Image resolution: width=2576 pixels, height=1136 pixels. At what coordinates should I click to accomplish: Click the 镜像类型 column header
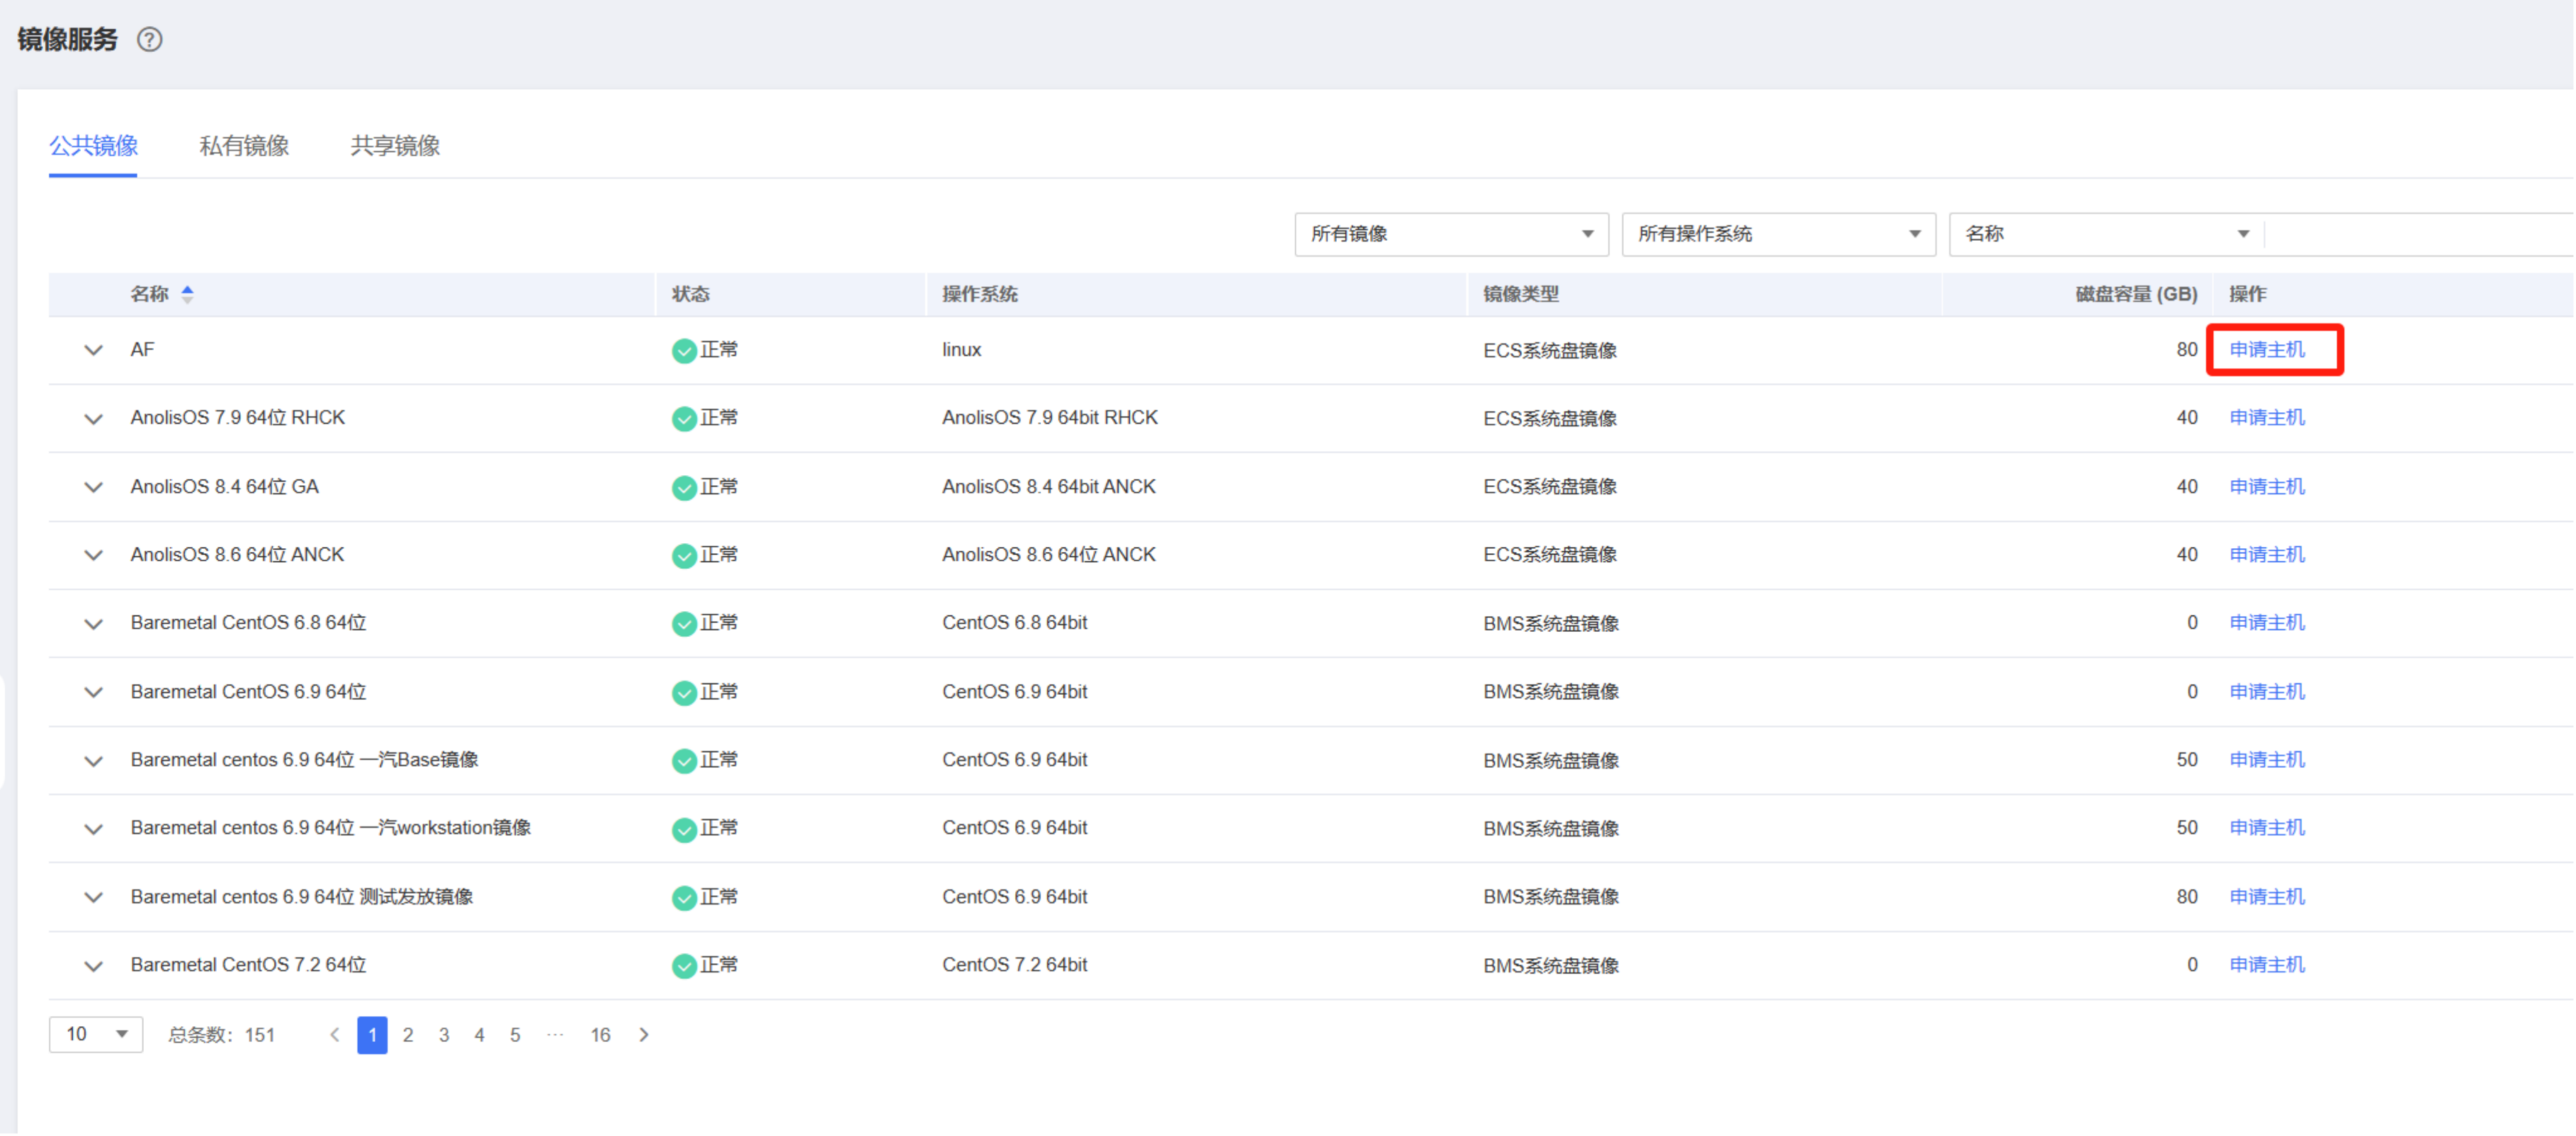tap(1520, 294)
